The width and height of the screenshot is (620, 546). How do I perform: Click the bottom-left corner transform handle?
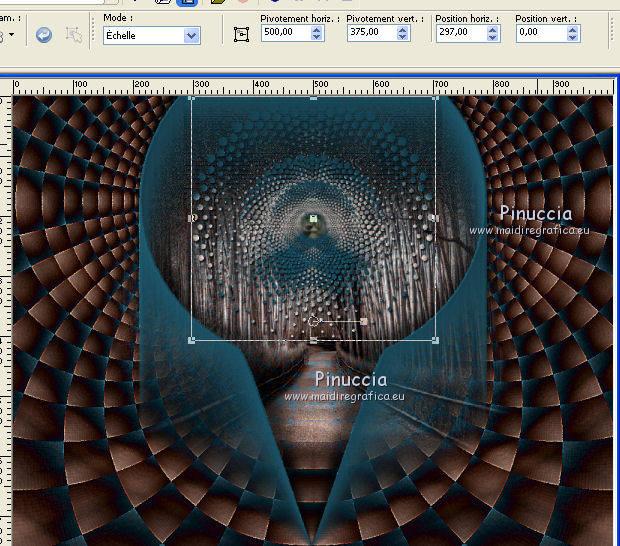point(191,340)
